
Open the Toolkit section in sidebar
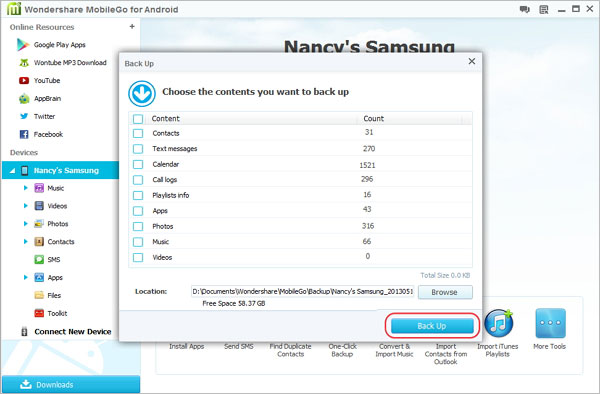pyautogui.click(x=51, y=313)
